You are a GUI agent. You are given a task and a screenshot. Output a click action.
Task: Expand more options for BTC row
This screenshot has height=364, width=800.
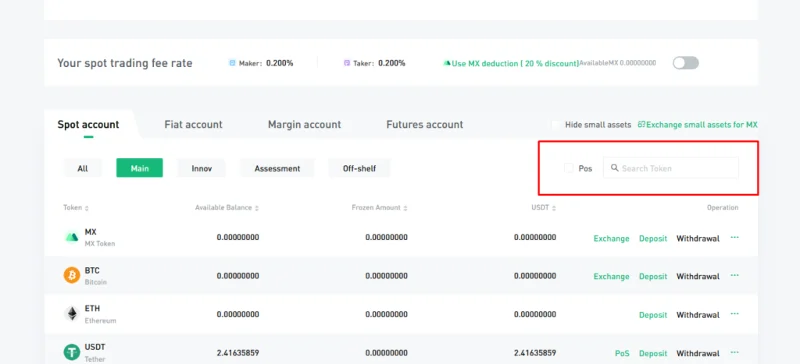pos(735,275)
